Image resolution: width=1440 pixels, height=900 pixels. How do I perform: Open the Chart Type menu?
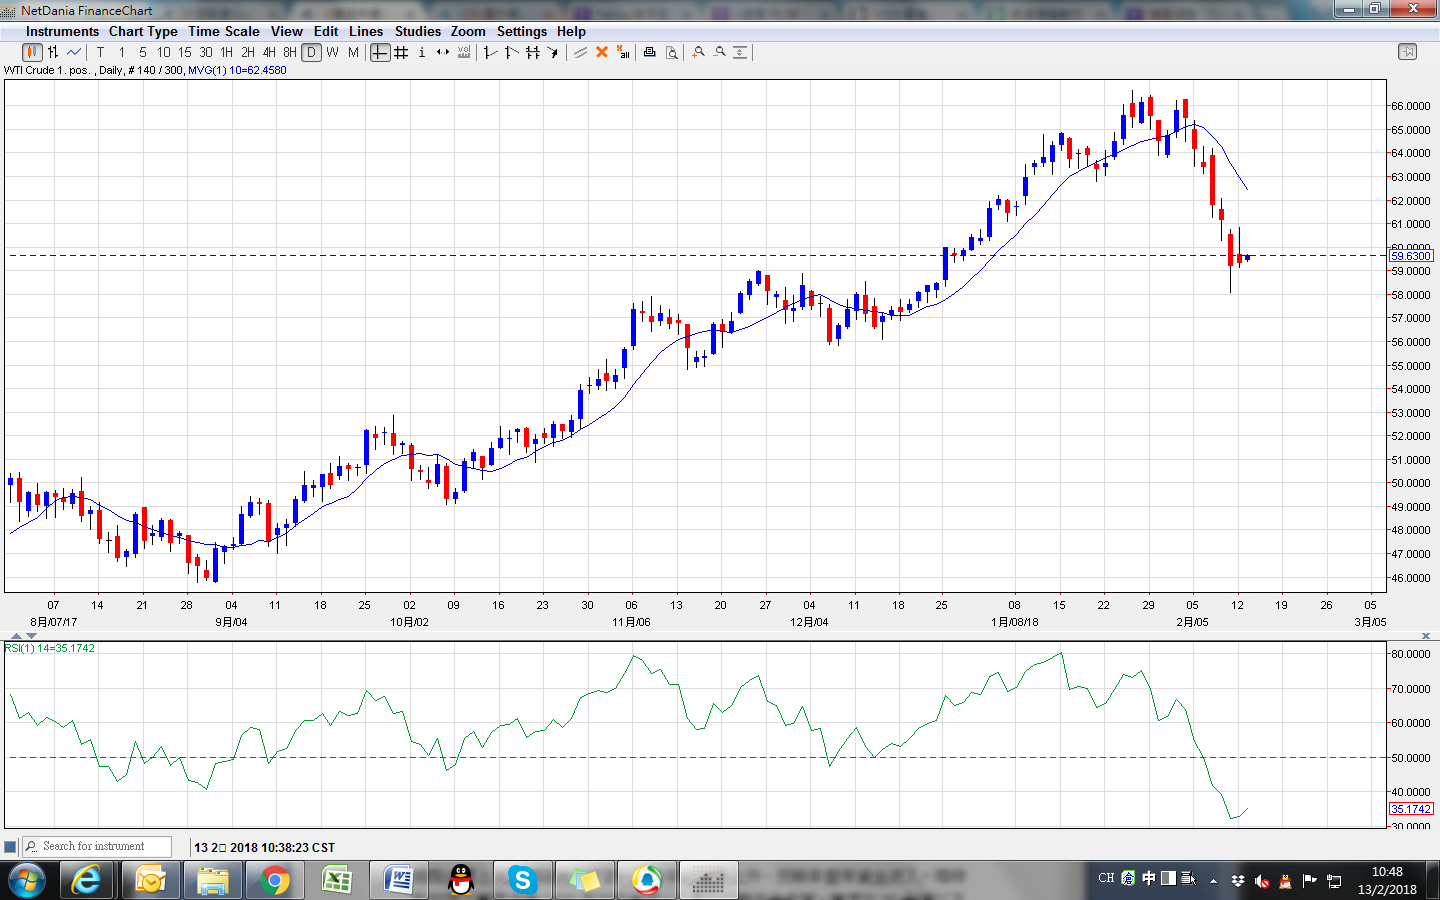[143, 31]
